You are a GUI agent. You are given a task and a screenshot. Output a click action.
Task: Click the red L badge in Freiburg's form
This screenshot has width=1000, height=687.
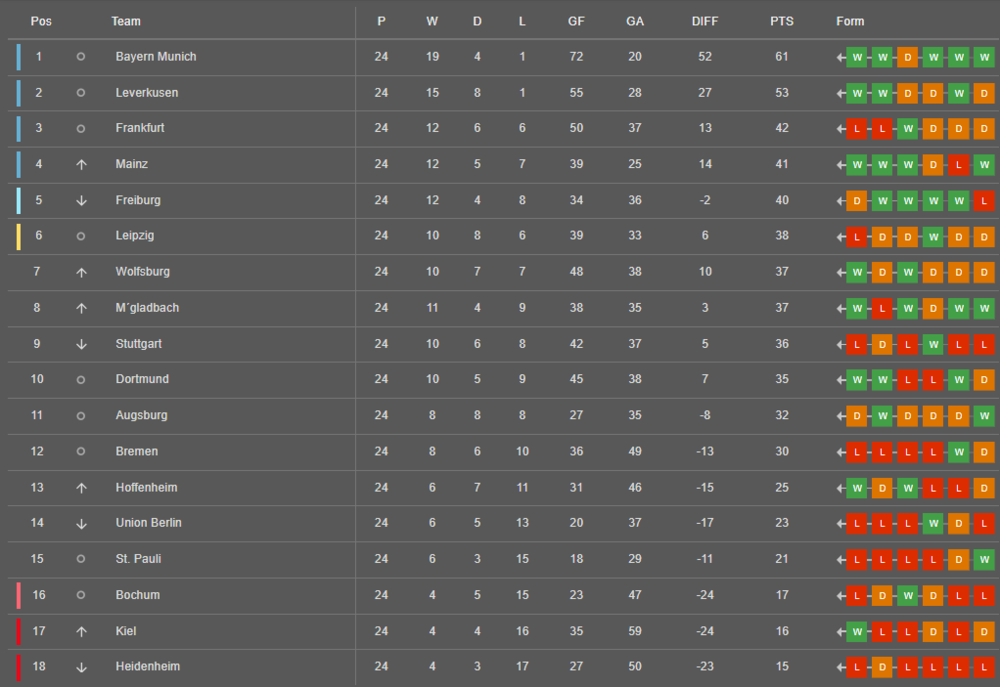[983, 201]
